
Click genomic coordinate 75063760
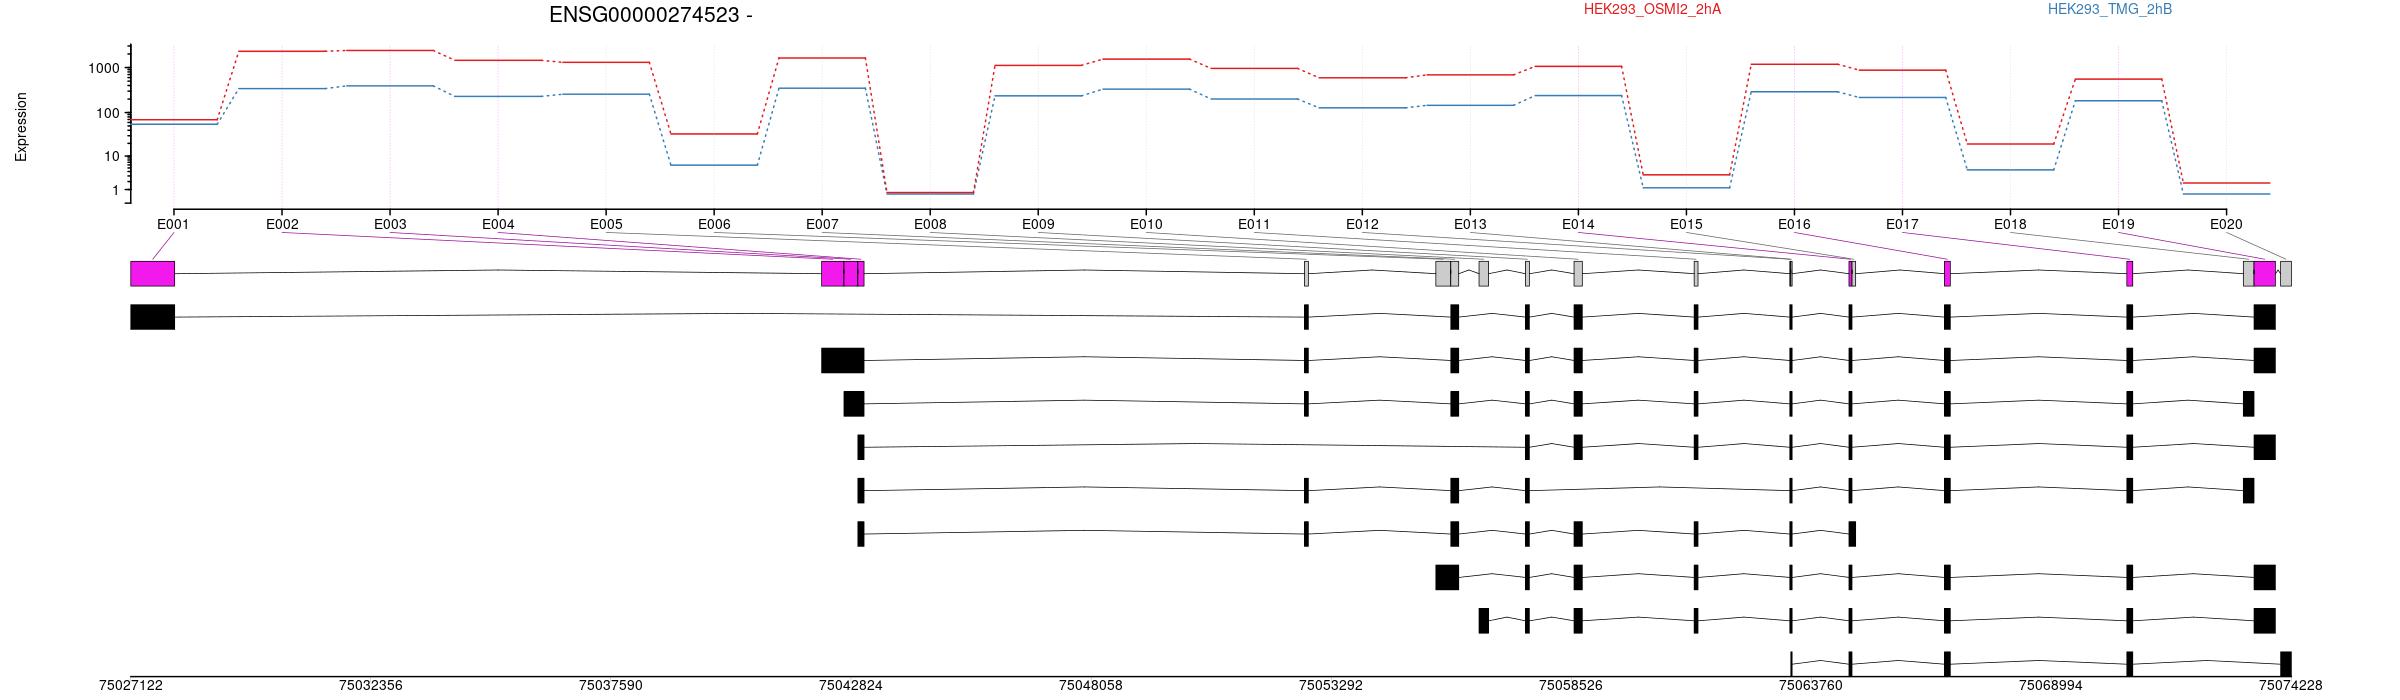pos(1811,686)
